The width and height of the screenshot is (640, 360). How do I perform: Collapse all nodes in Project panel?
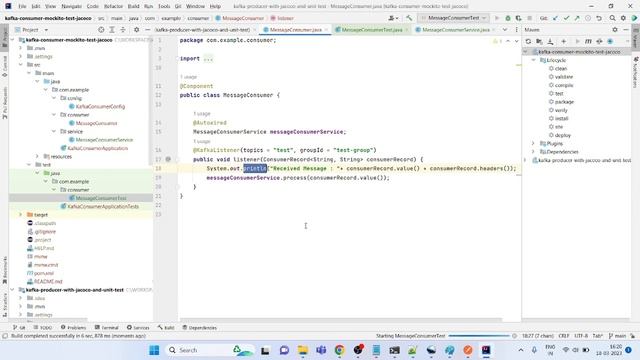click(123, 30)
